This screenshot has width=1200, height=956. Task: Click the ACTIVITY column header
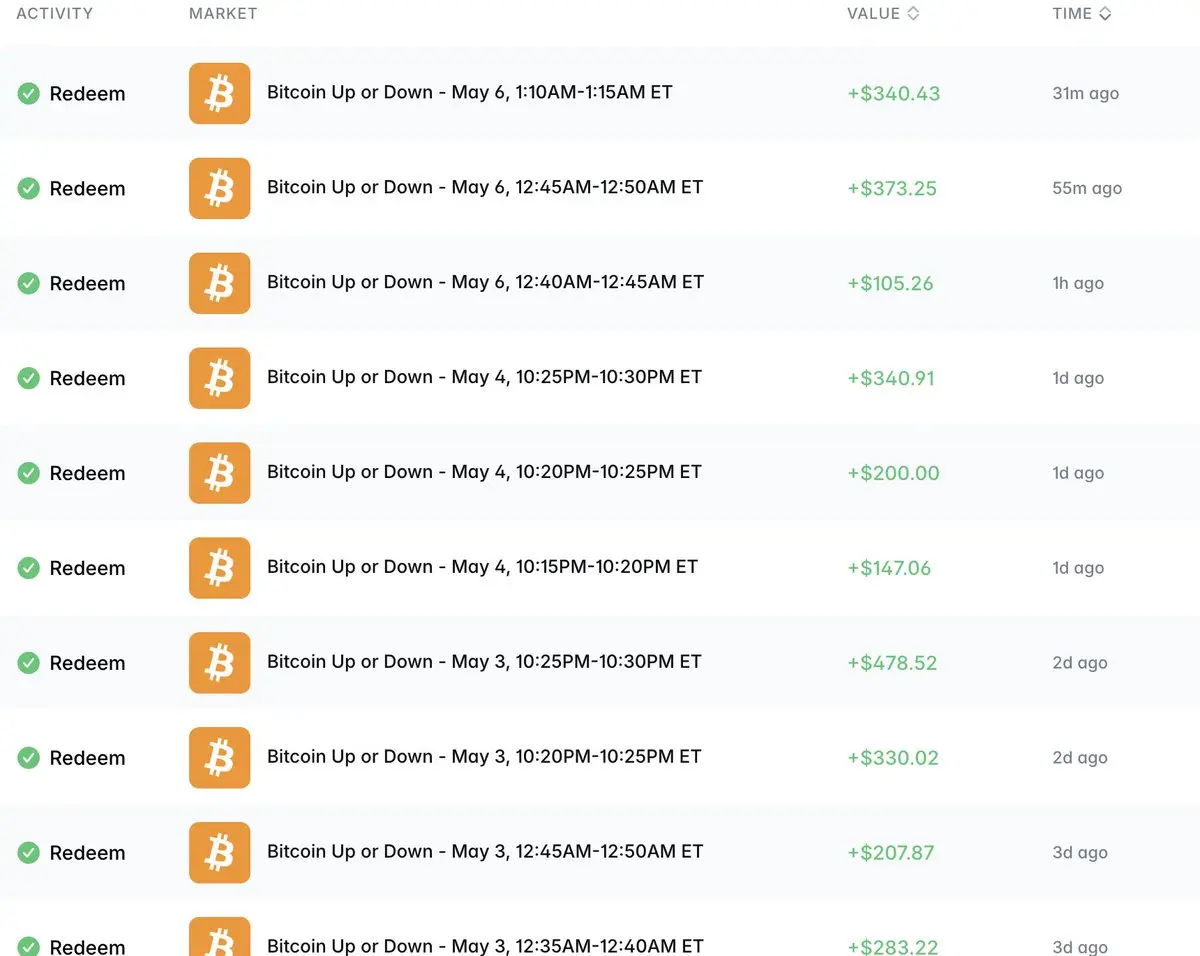(x=55, y=14)
